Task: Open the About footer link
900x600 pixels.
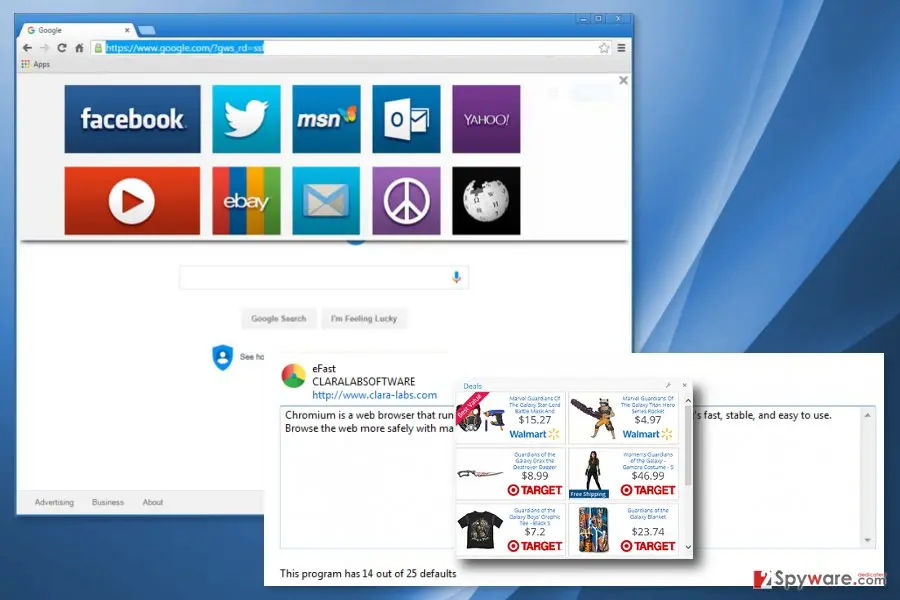Action: click(153, 502)
